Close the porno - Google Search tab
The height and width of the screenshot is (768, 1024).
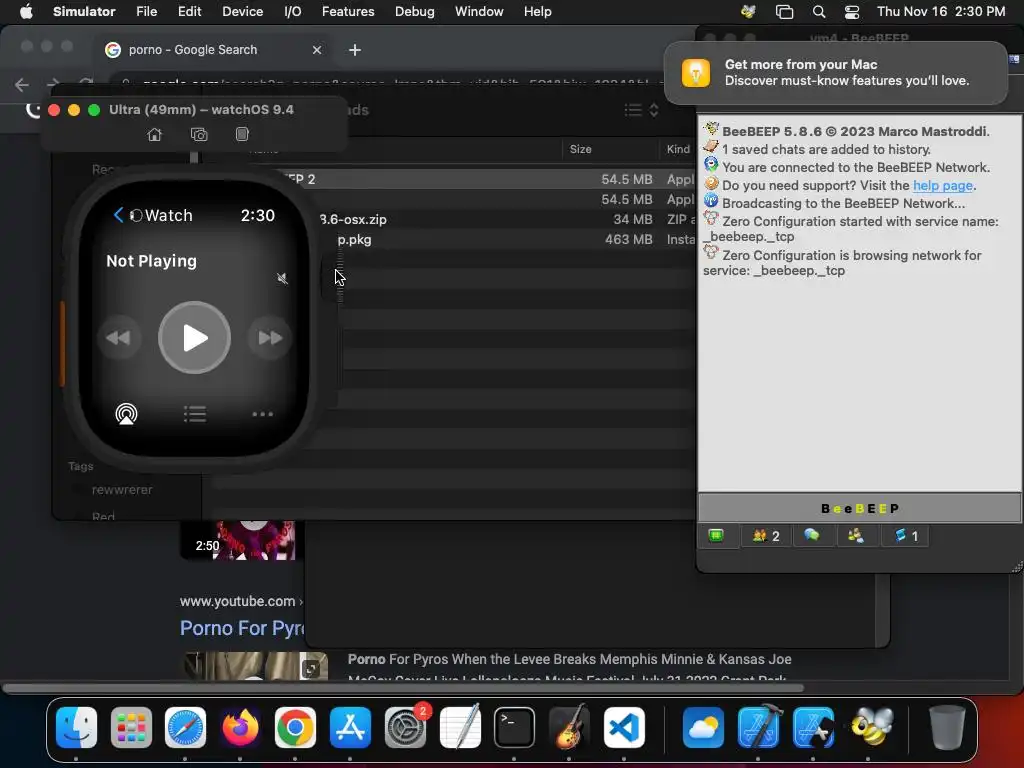pos(317,50)
